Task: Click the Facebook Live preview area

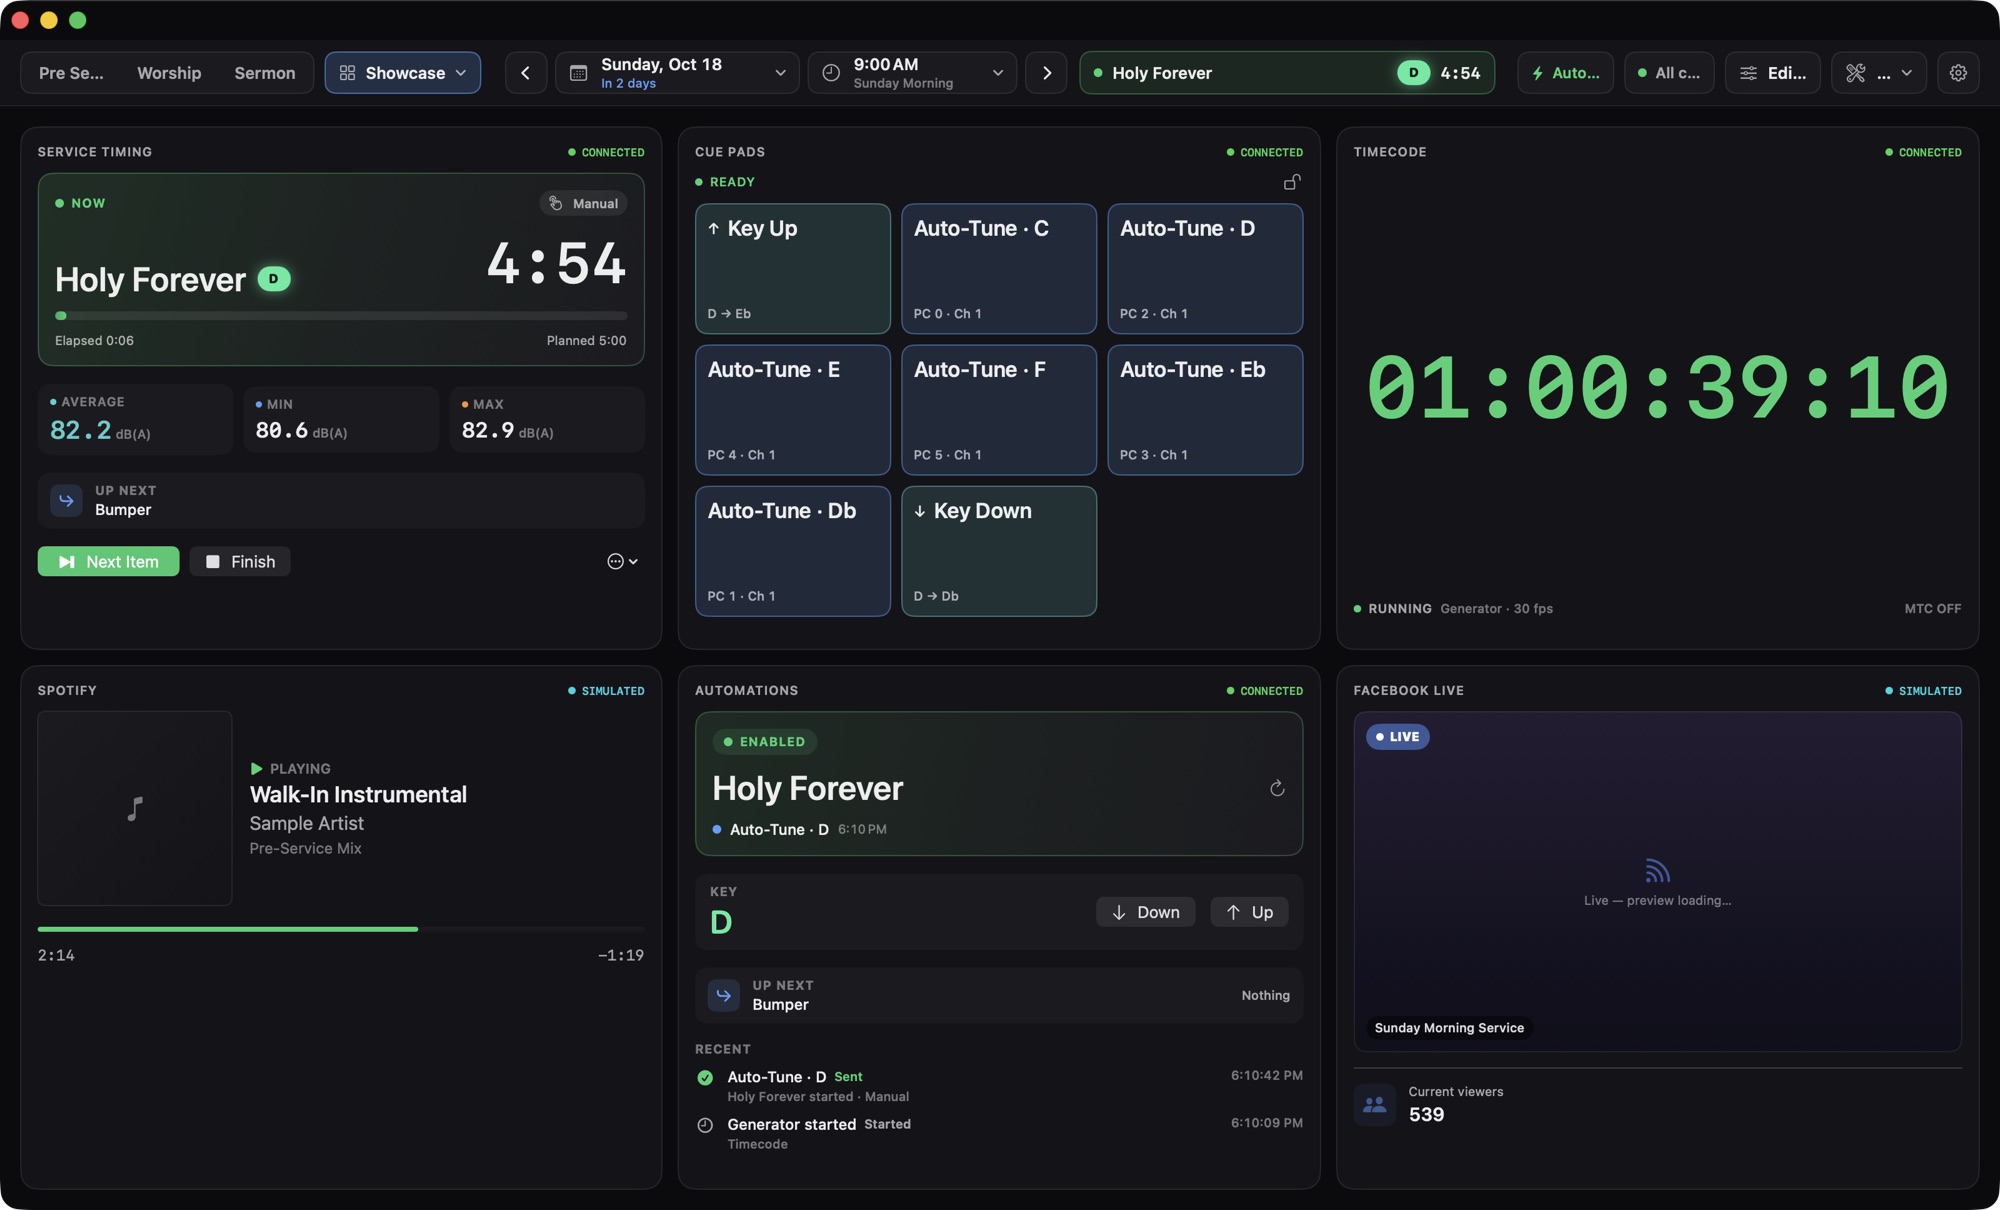Action: (x=1657, y=881)
